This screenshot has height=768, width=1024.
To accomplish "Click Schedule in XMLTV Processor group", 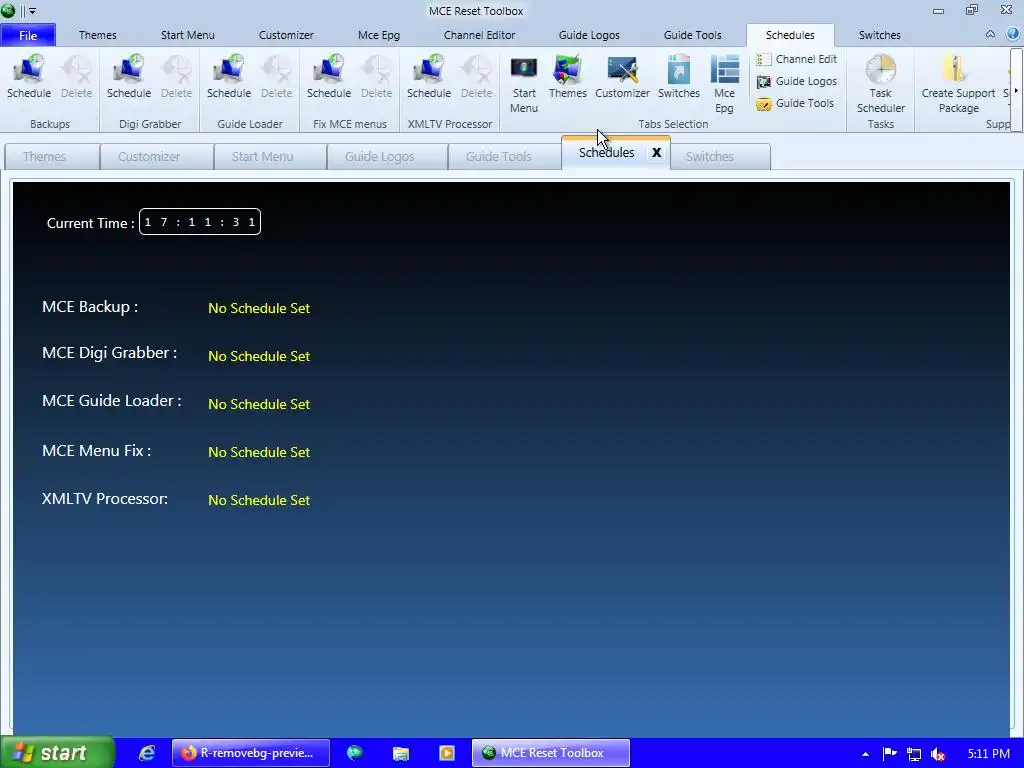I will [x=428, y=77].
